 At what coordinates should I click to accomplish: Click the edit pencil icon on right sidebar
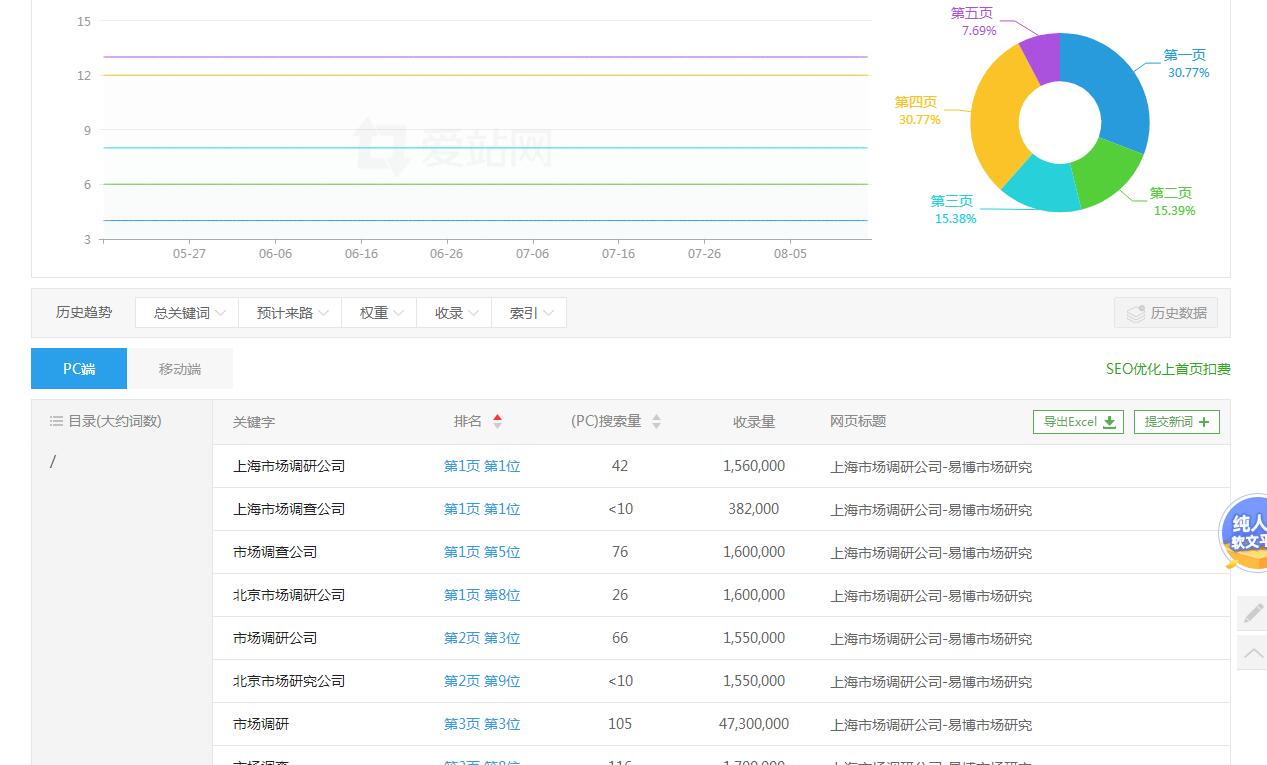1252,612
